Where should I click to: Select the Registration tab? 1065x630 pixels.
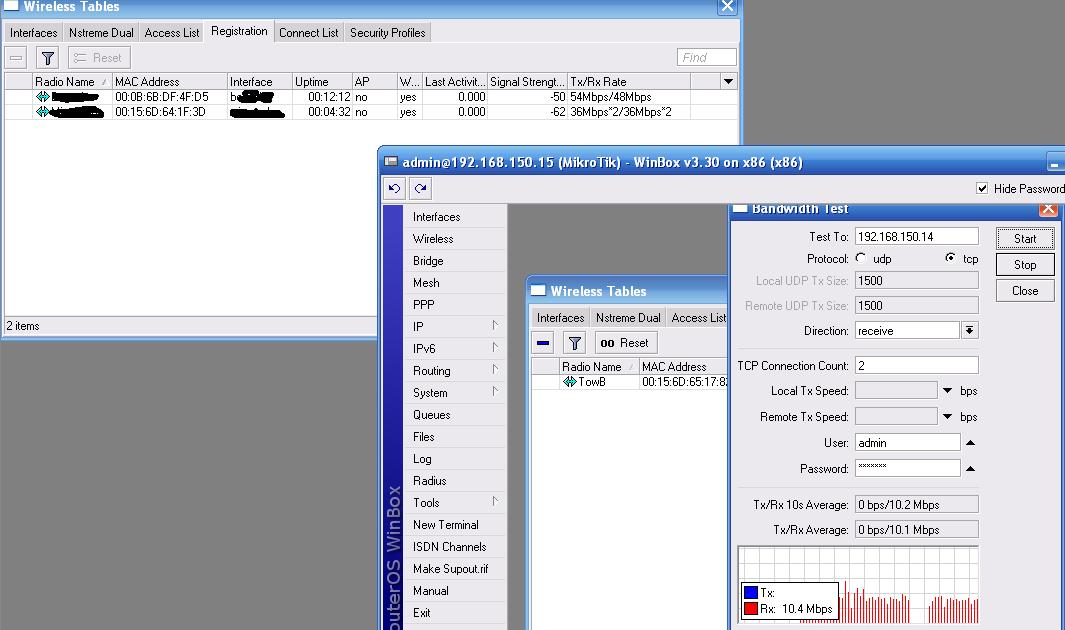pyautogui.click(x=239, y=31)
